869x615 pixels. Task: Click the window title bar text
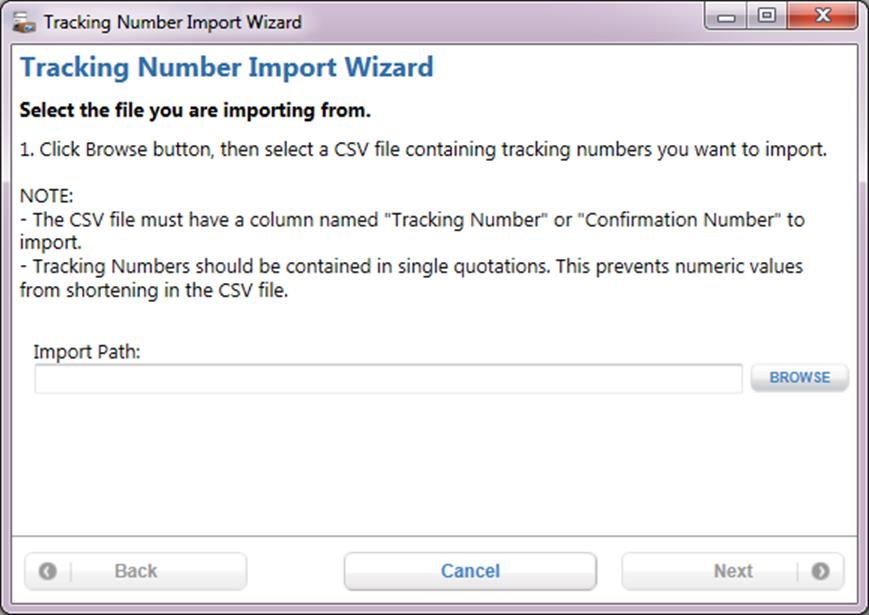point(172,22)
